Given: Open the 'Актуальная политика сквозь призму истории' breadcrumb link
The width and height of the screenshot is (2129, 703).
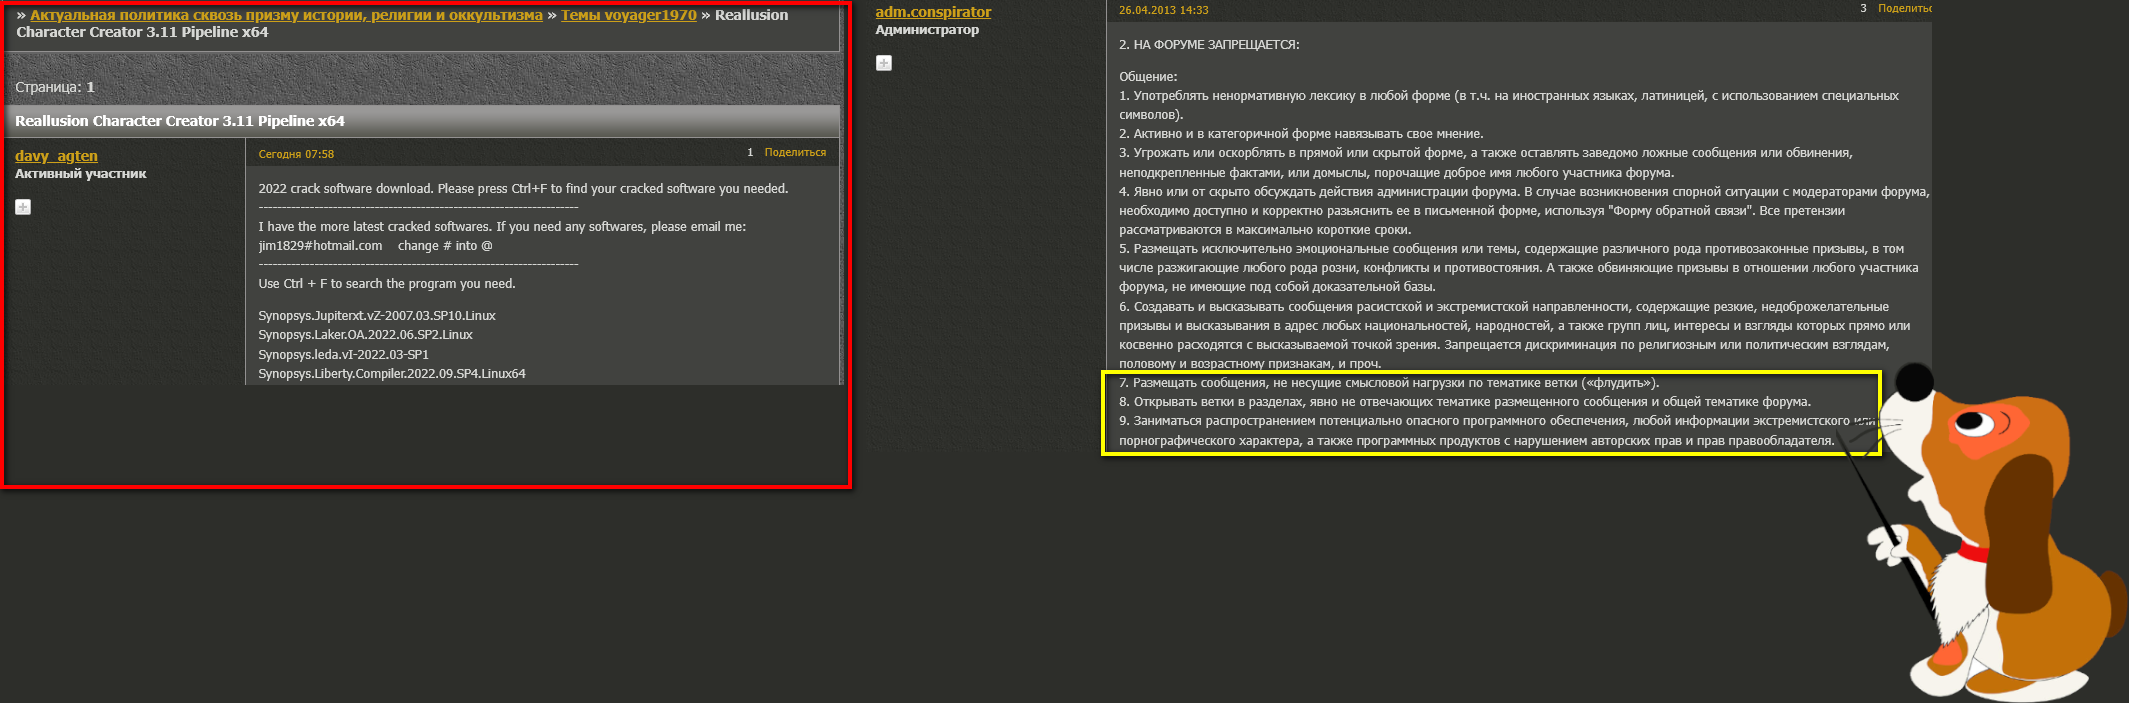Looking at the screenshot, I should [286, 15].
